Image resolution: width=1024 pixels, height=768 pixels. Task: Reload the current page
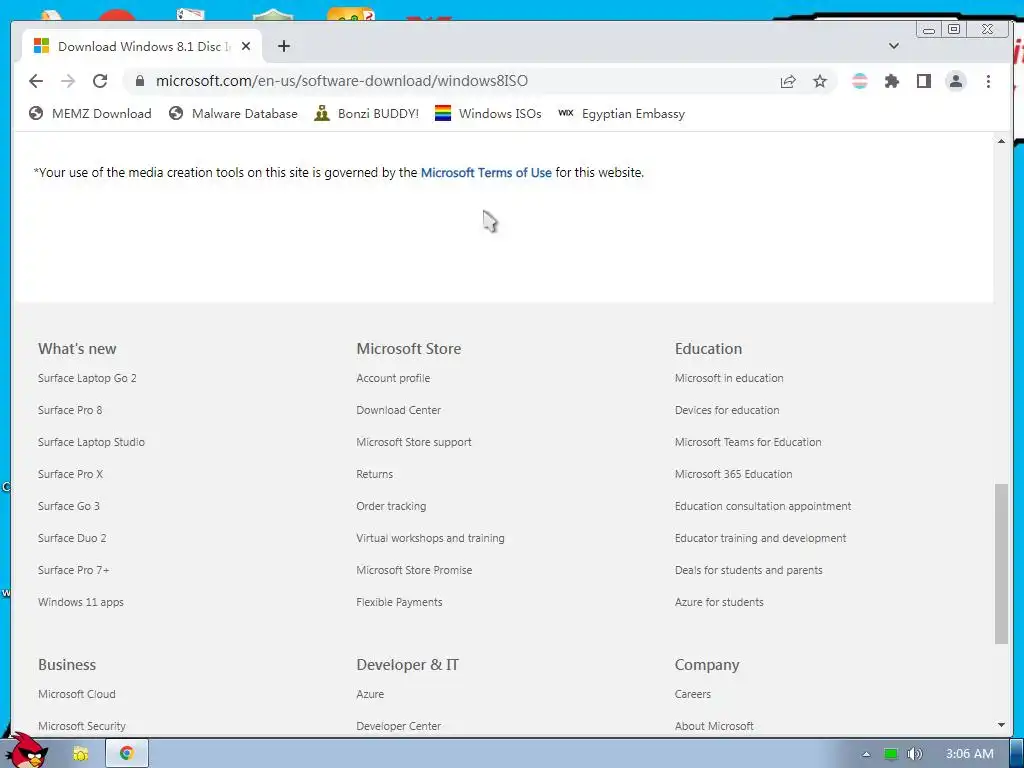100,81
